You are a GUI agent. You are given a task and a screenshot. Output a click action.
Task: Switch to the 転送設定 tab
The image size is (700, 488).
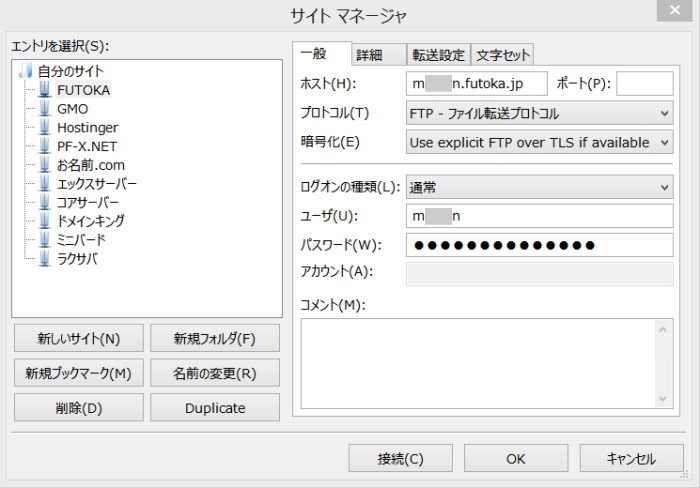[x=438, y=55]
